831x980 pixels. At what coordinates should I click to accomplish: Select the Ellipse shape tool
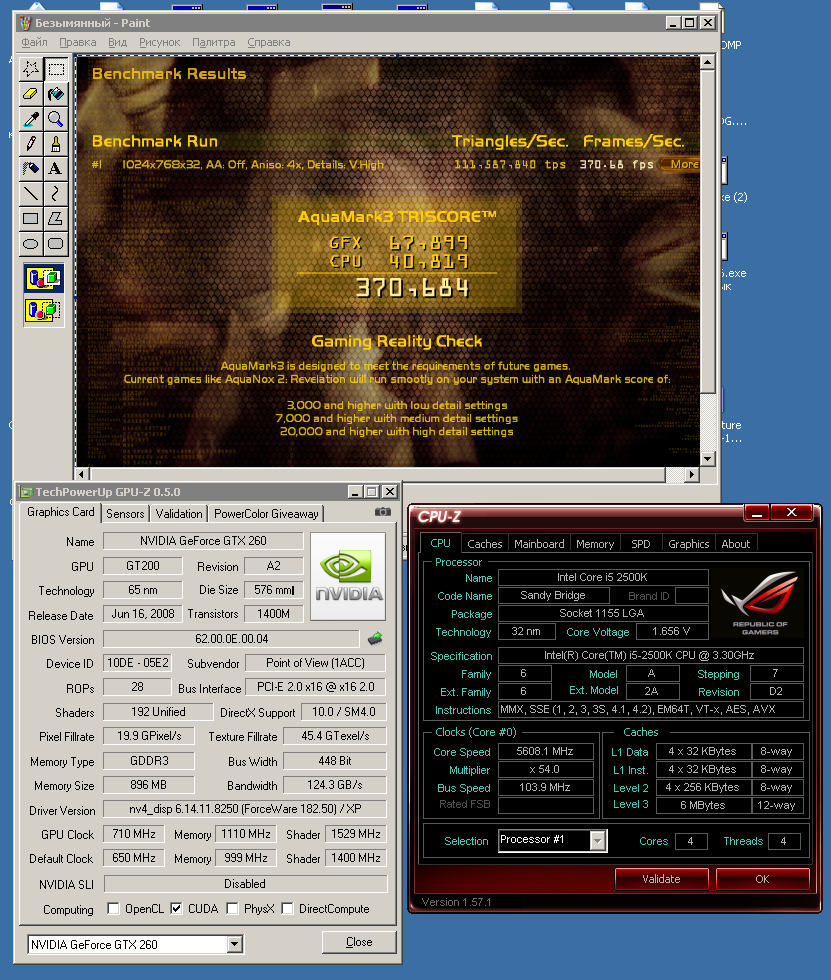tap(31, 244)
